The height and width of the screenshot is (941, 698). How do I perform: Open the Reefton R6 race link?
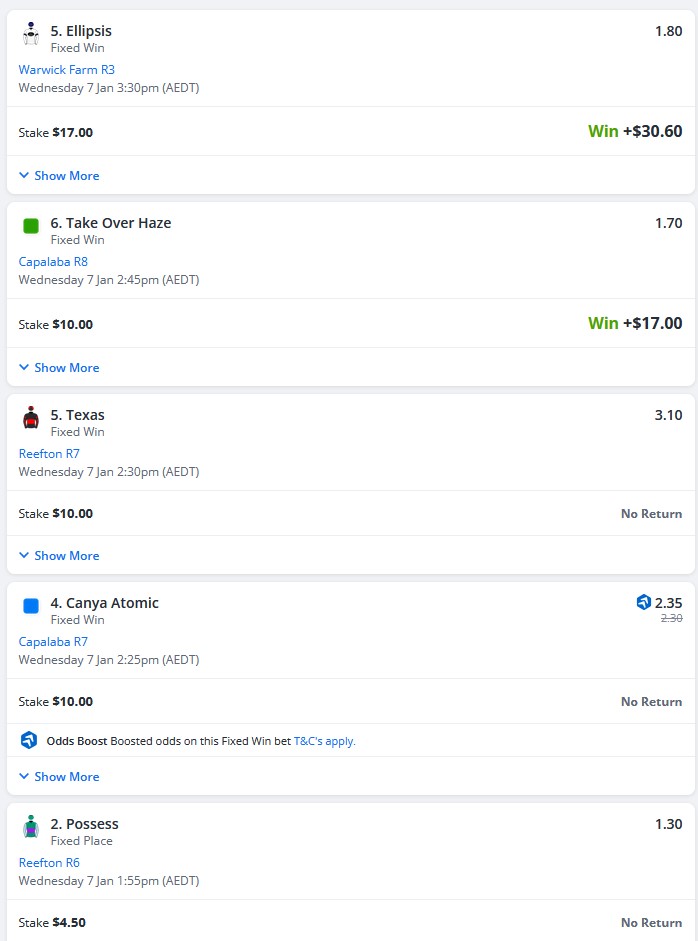49,862
